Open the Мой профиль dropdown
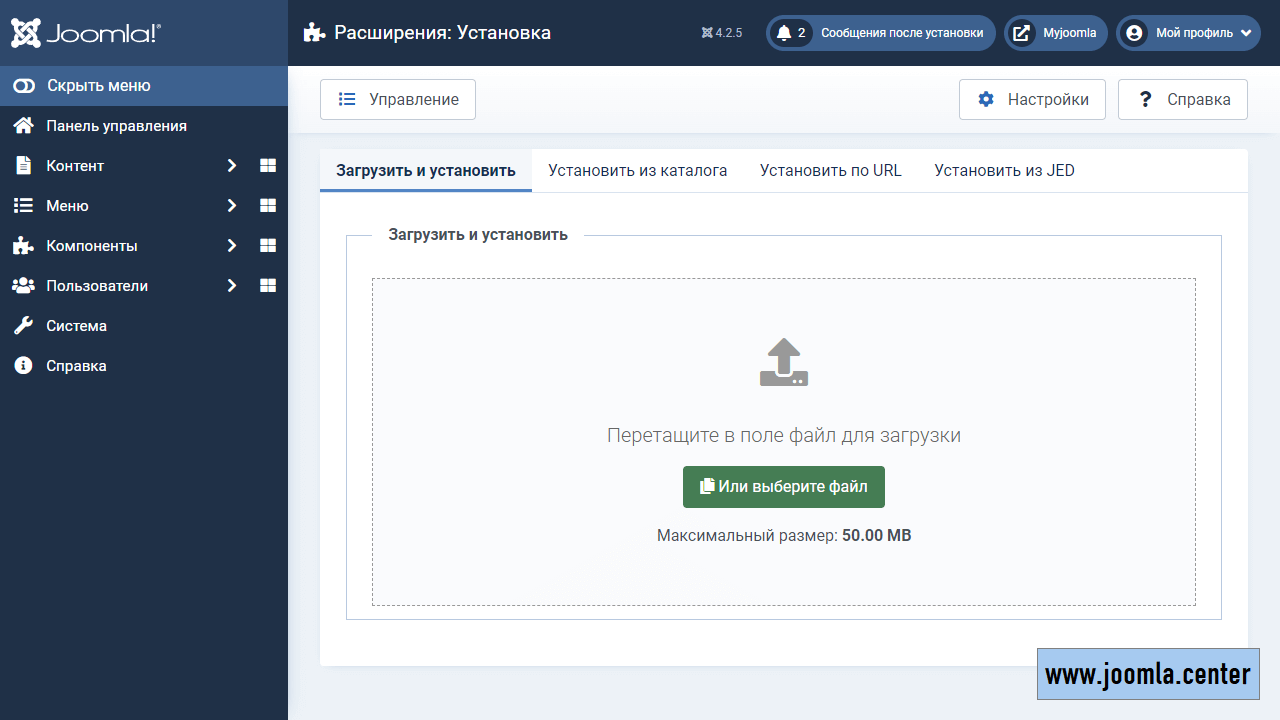Viewport: 1280px width, 720px height. coord(1188,33)
